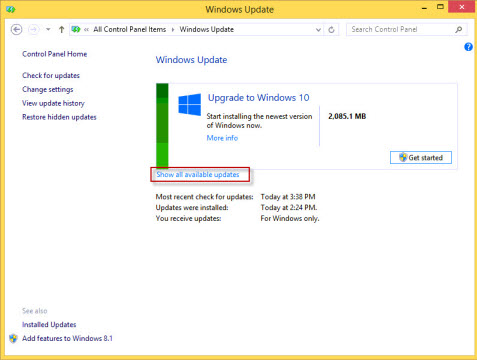
Task: Click the 'Windows Update' breadcrumb in the address bar
Action: pos(207,29)
